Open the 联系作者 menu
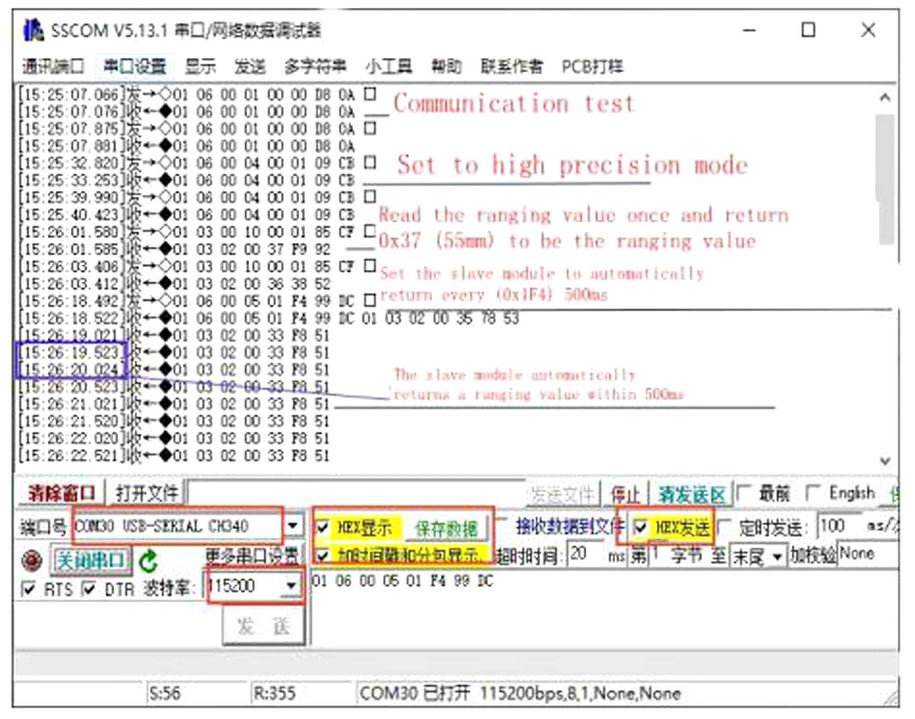 pos(511,67)
